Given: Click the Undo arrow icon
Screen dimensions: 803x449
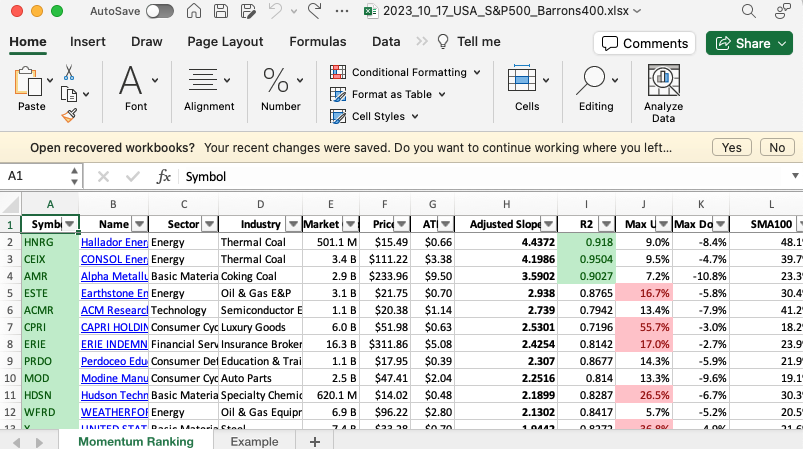Looking at the screenshot, I should 276,11.
